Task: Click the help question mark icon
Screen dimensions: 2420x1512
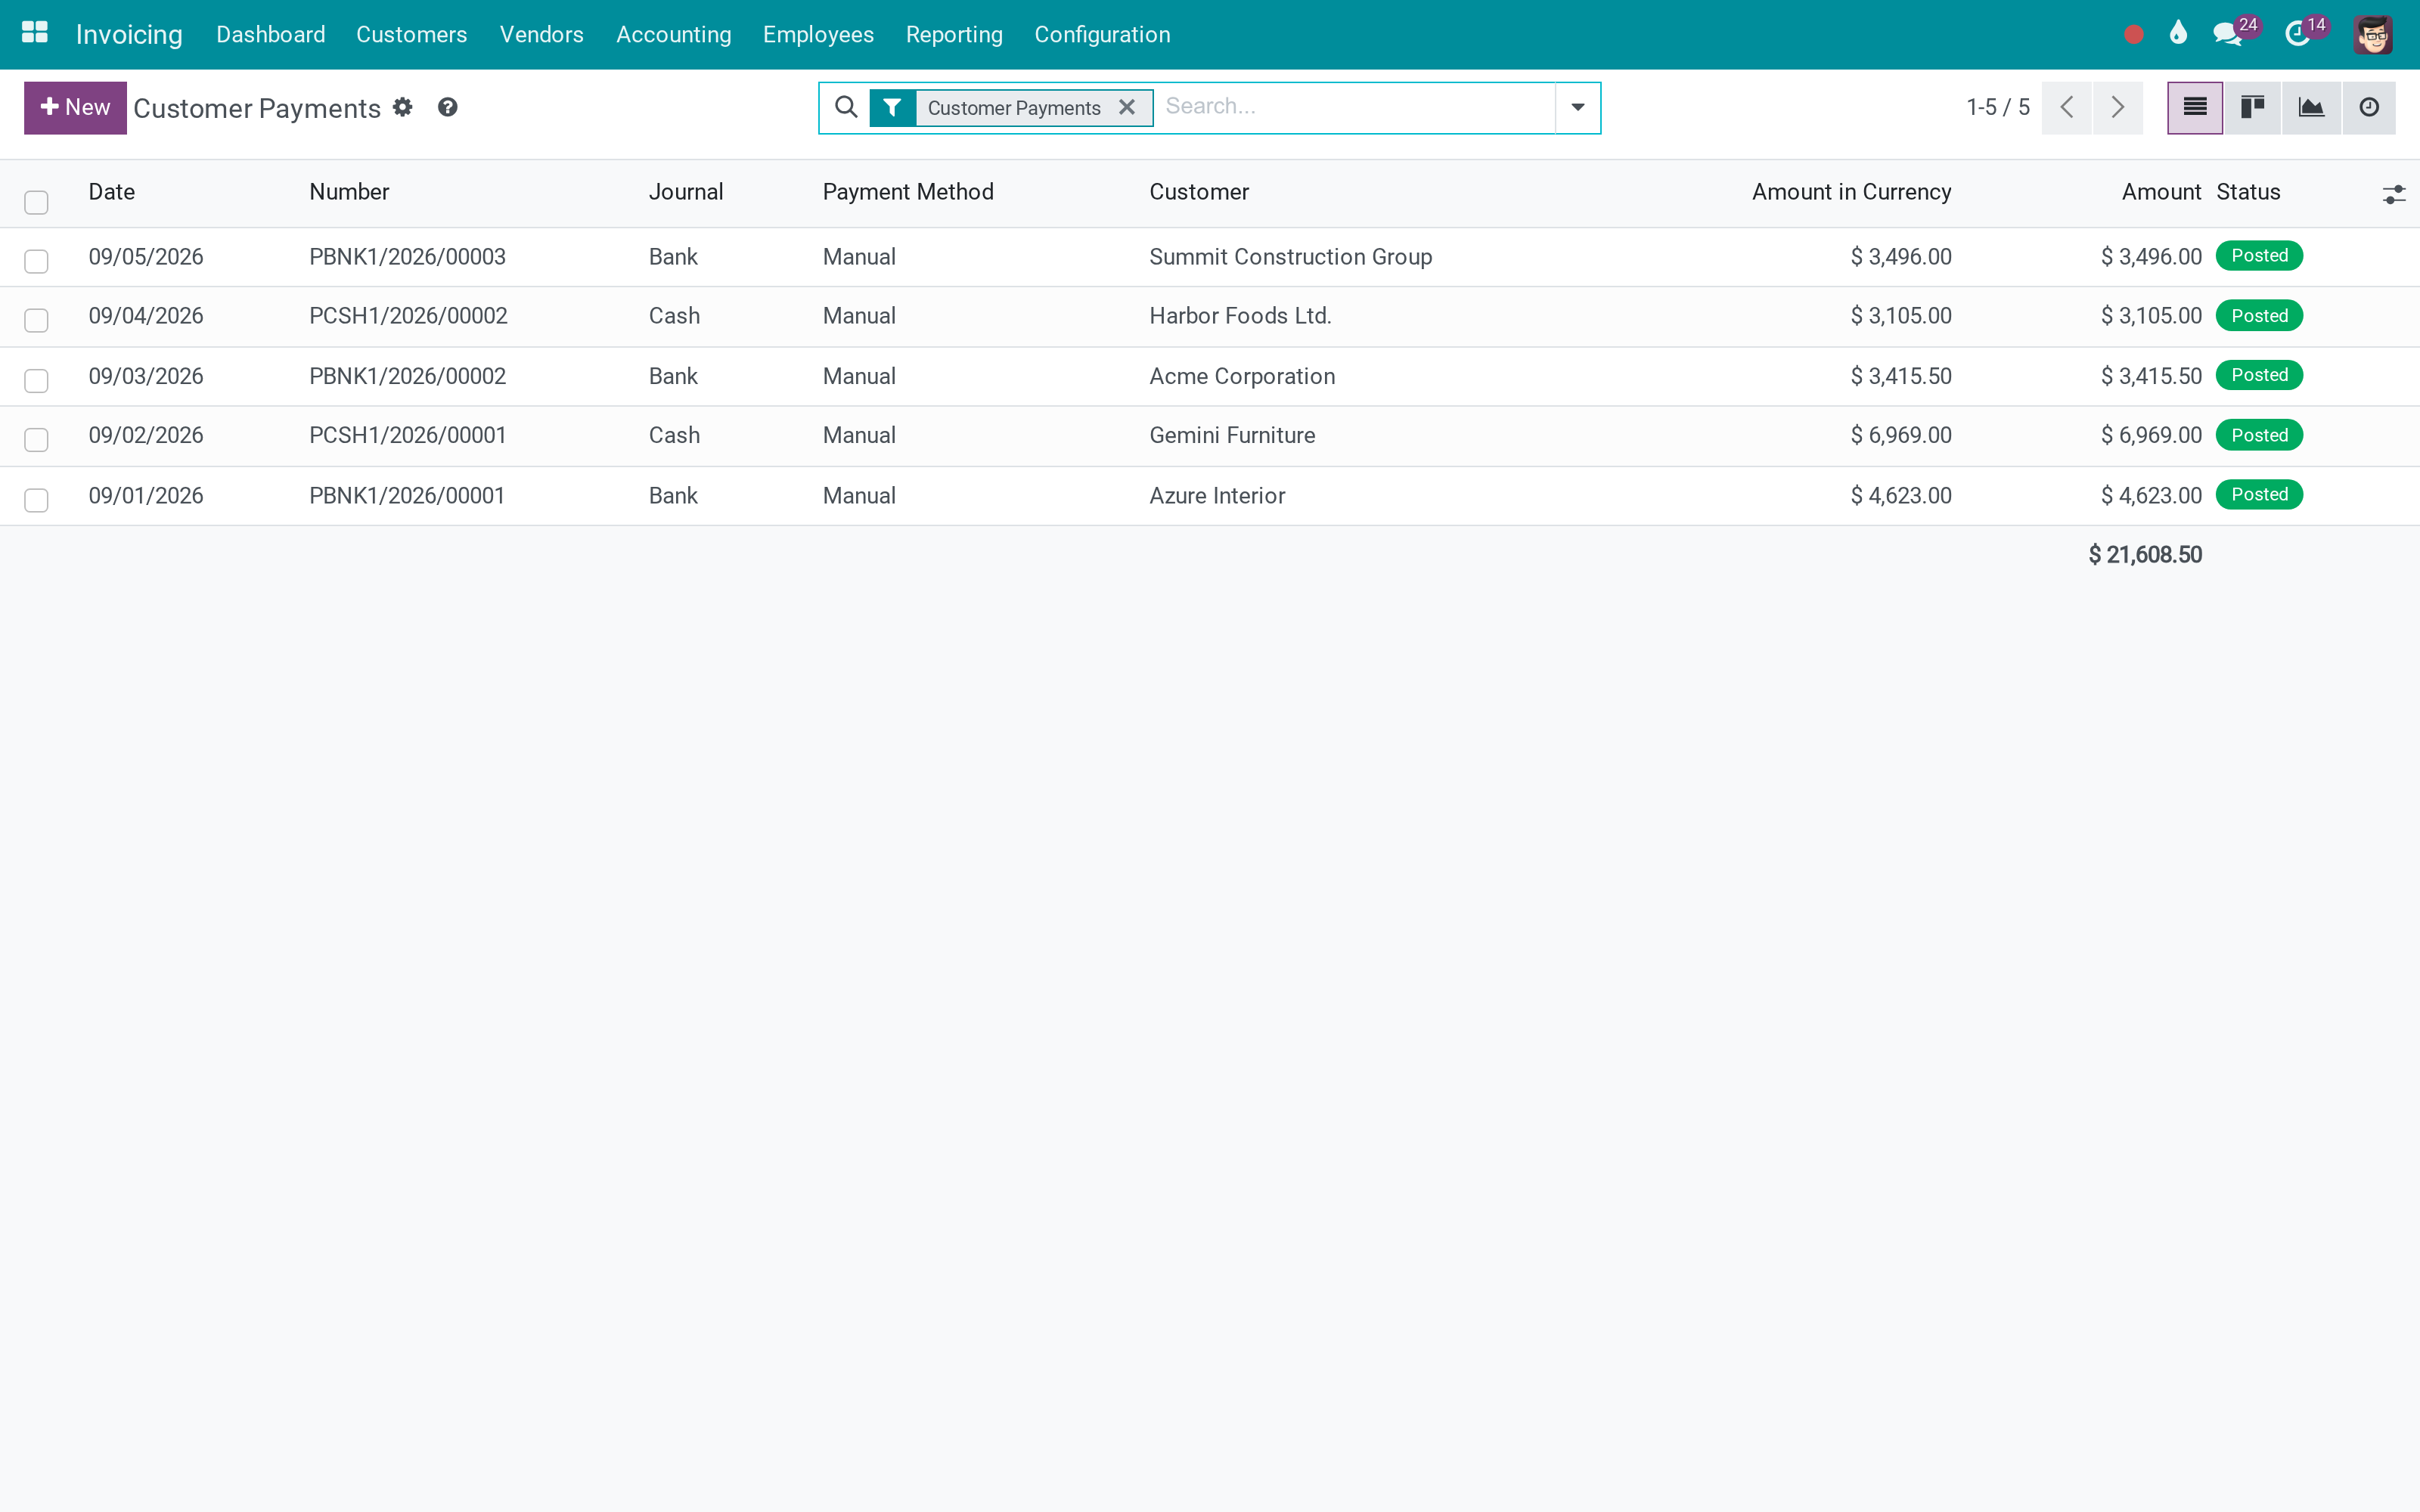Action: (448, 107)
